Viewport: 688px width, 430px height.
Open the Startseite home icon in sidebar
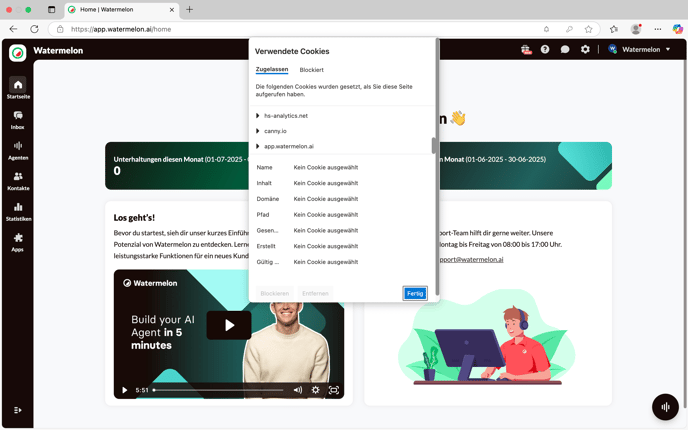tap(18, 88)
